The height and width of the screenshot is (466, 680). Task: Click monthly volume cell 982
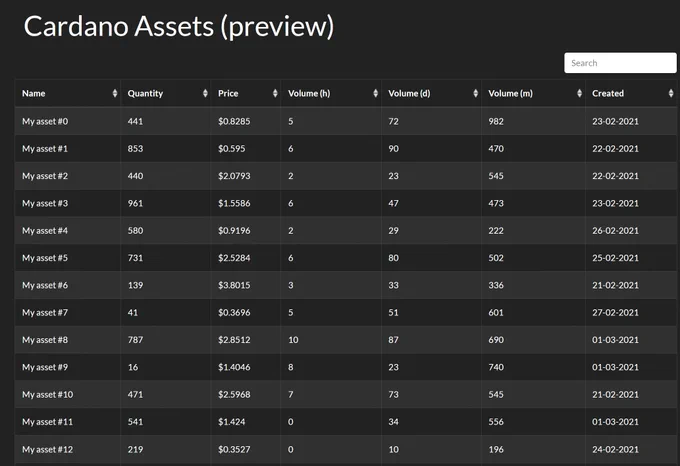[x=496, y=121]
